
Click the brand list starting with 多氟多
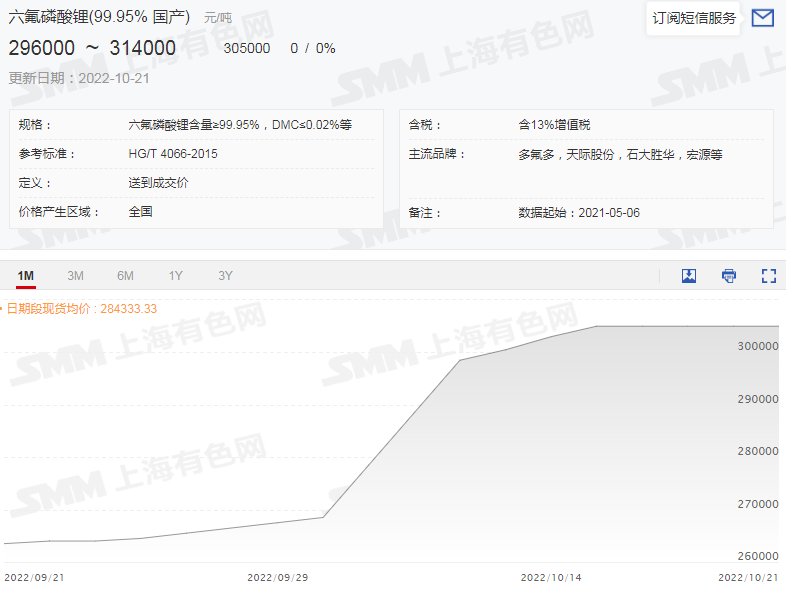(x=620, y=154)
